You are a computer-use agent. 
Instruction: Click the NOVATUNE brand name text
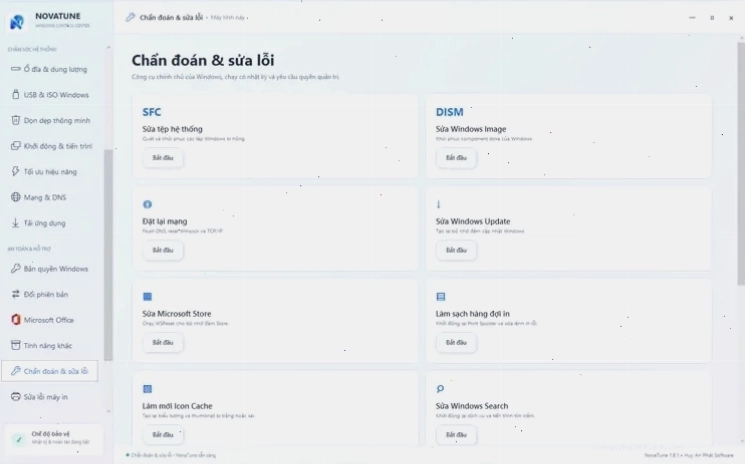coord(57,16)
